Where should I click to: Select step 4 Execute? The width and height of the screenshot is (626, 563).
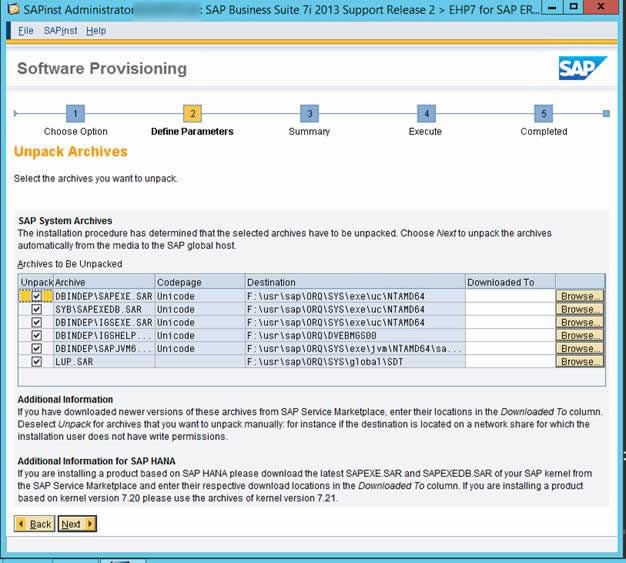point(426,114)
